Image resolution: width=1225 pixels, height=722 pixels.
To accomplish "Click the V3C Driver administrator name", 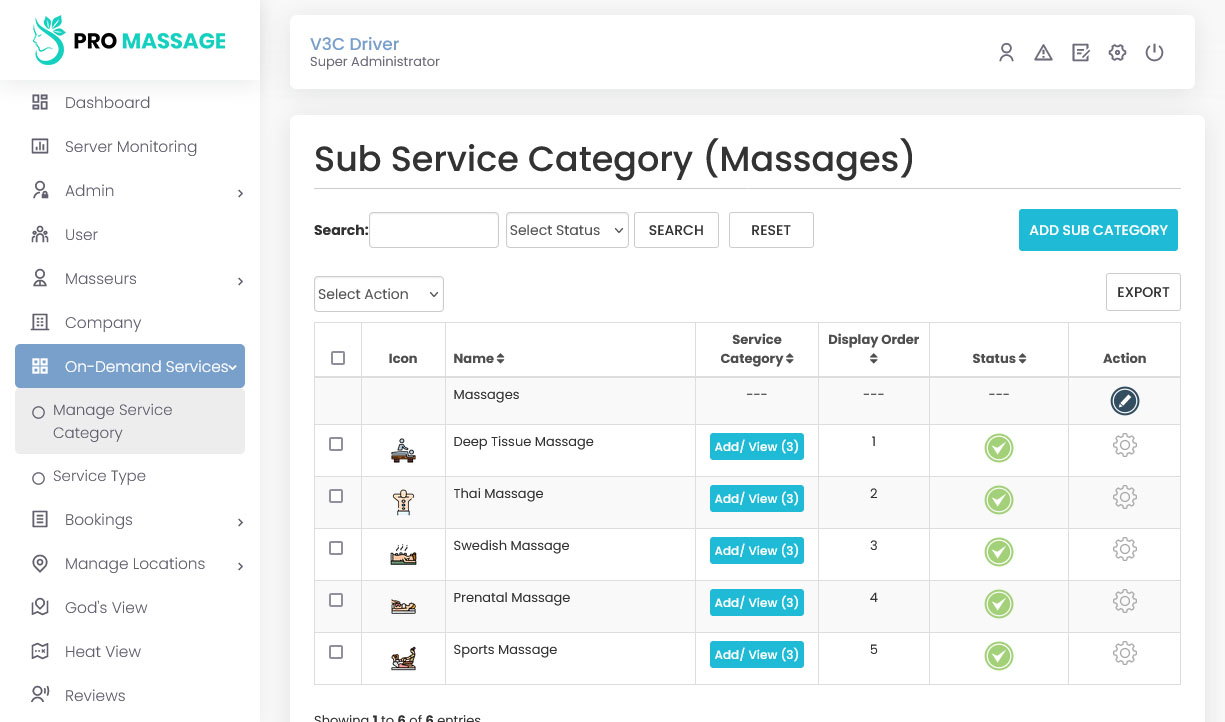I will point(354,44).
